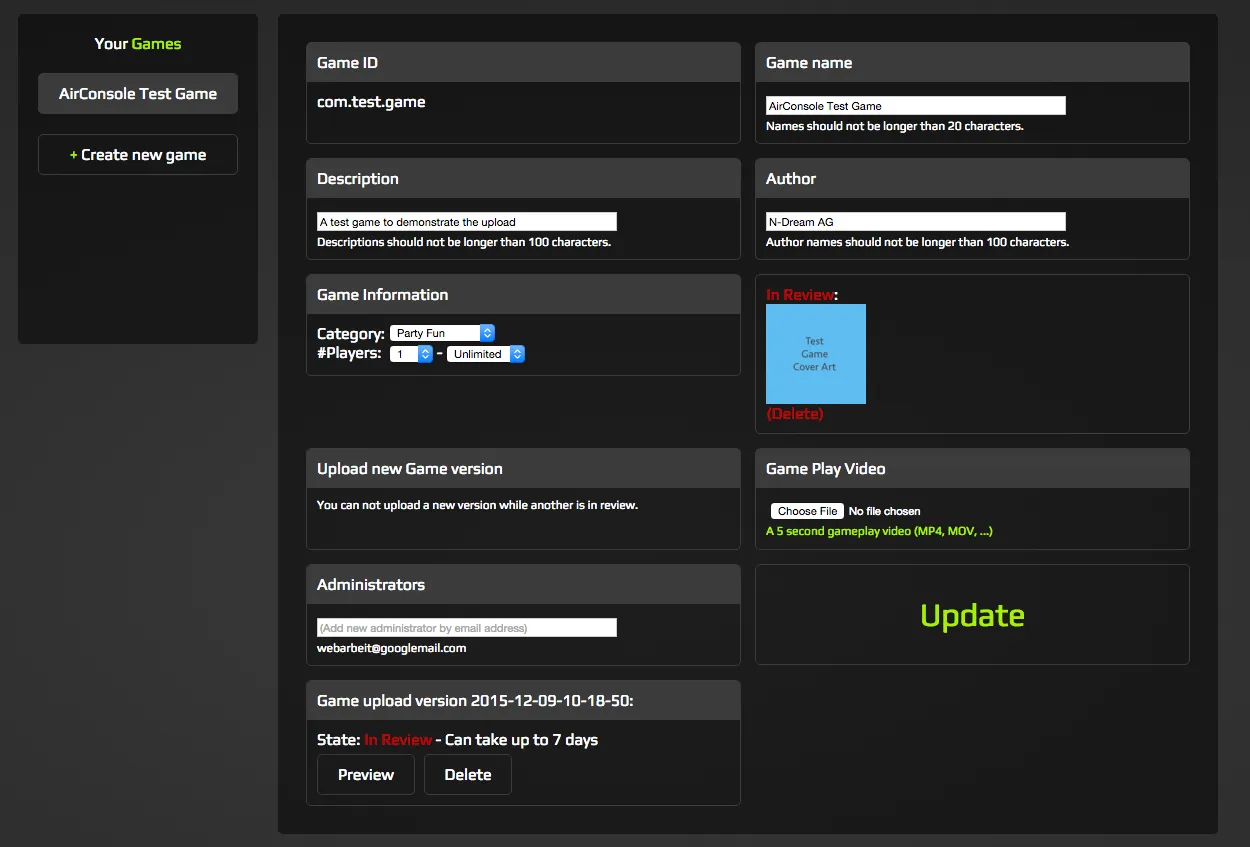
Task: Open the Category dropdown
Action: pyautogui.click(x=442, y=333)
